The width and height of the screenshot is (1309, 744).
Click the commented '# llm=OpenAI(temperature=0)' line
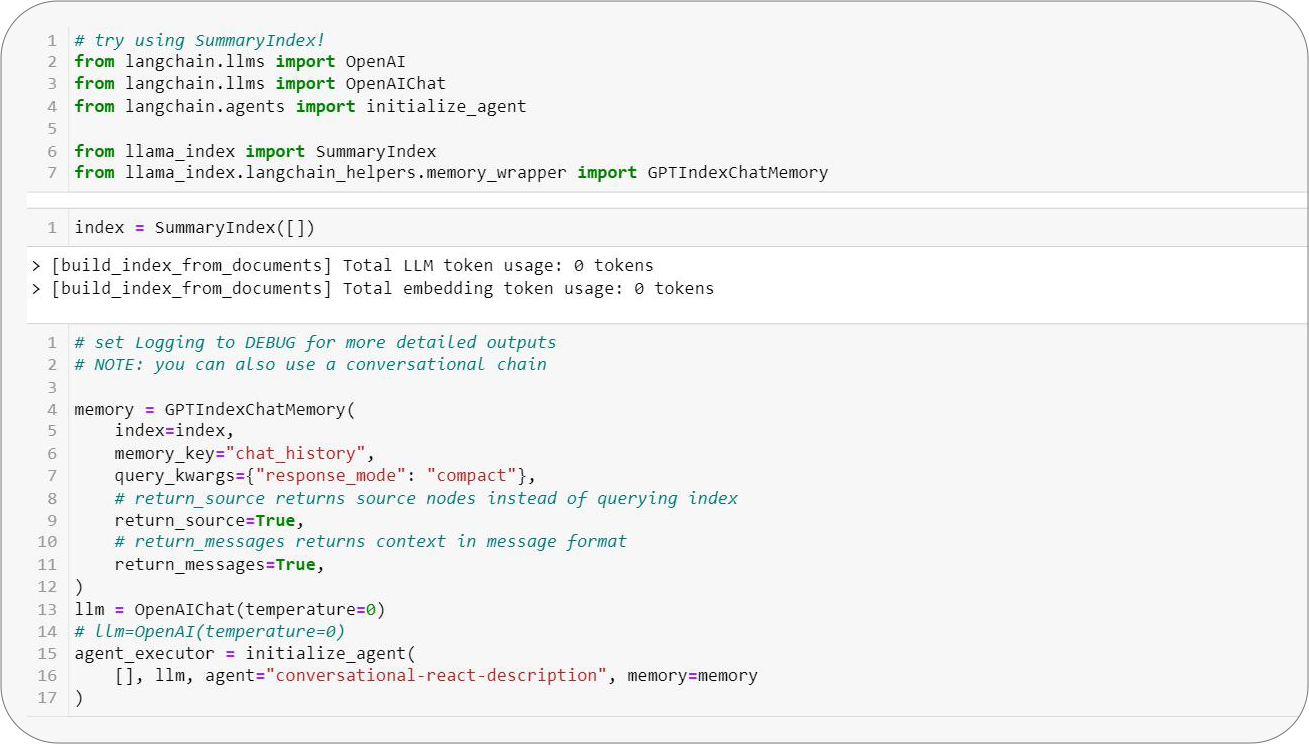(209, 632)
